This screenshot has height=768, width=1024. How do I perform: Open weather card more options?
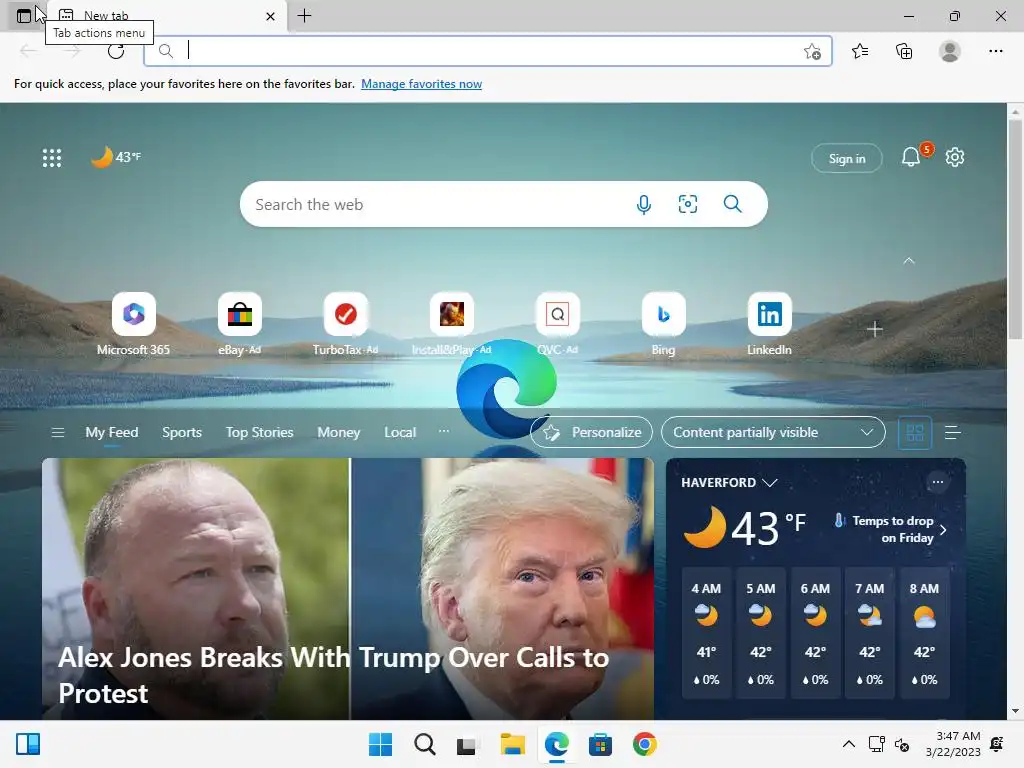(x=938, y=482)
